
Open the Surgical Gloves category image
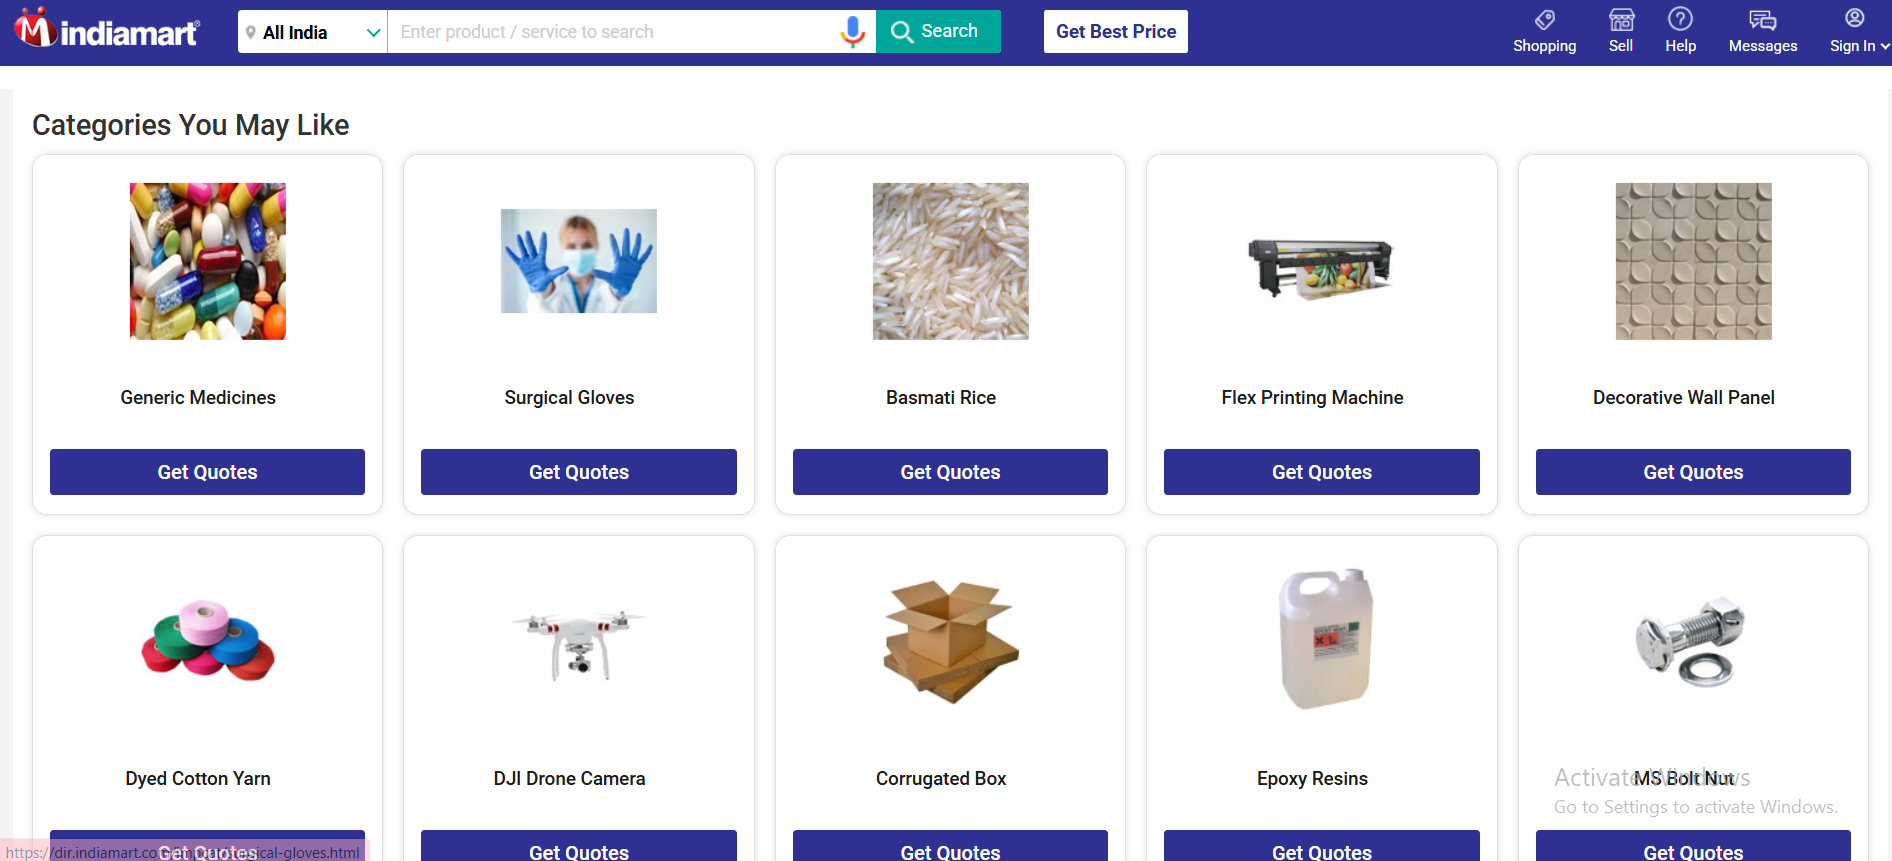click(x=579, y=261)
